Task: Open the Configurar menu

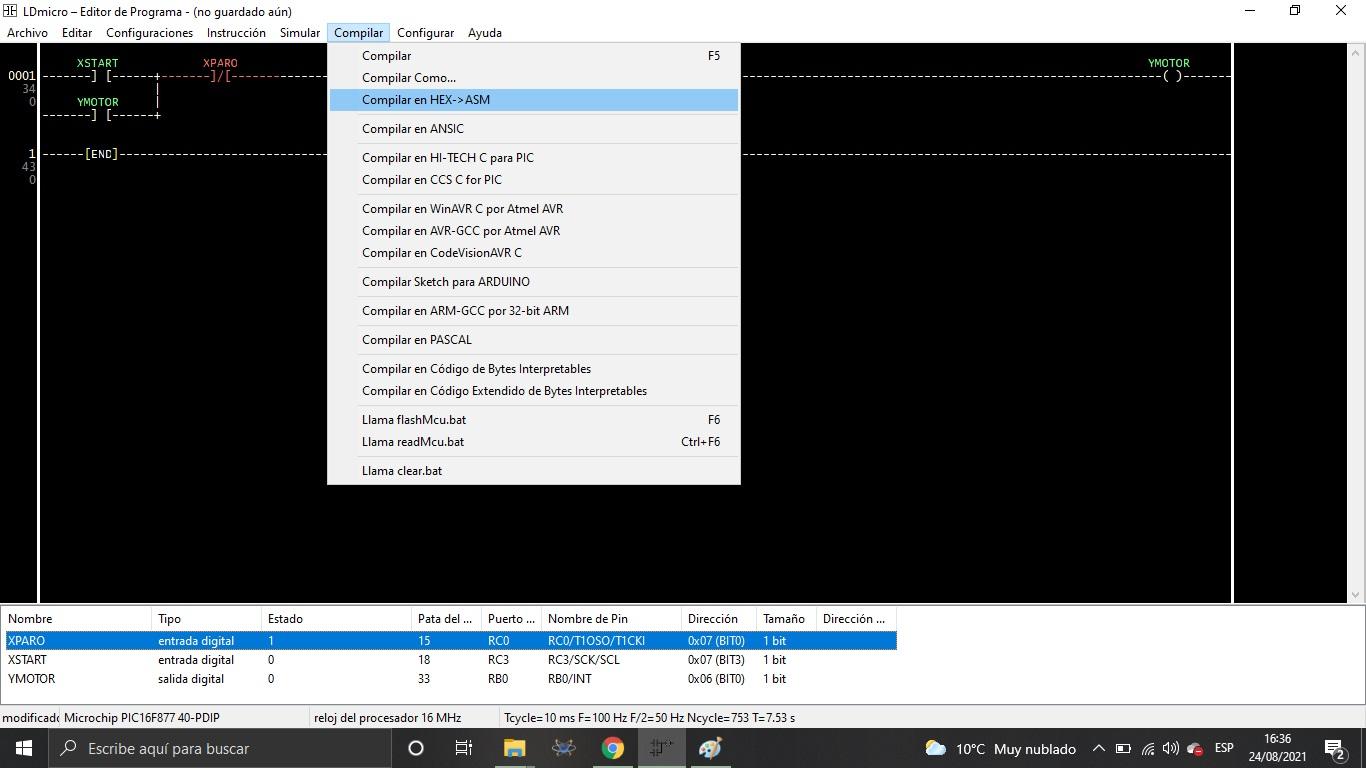Action: 425,33
